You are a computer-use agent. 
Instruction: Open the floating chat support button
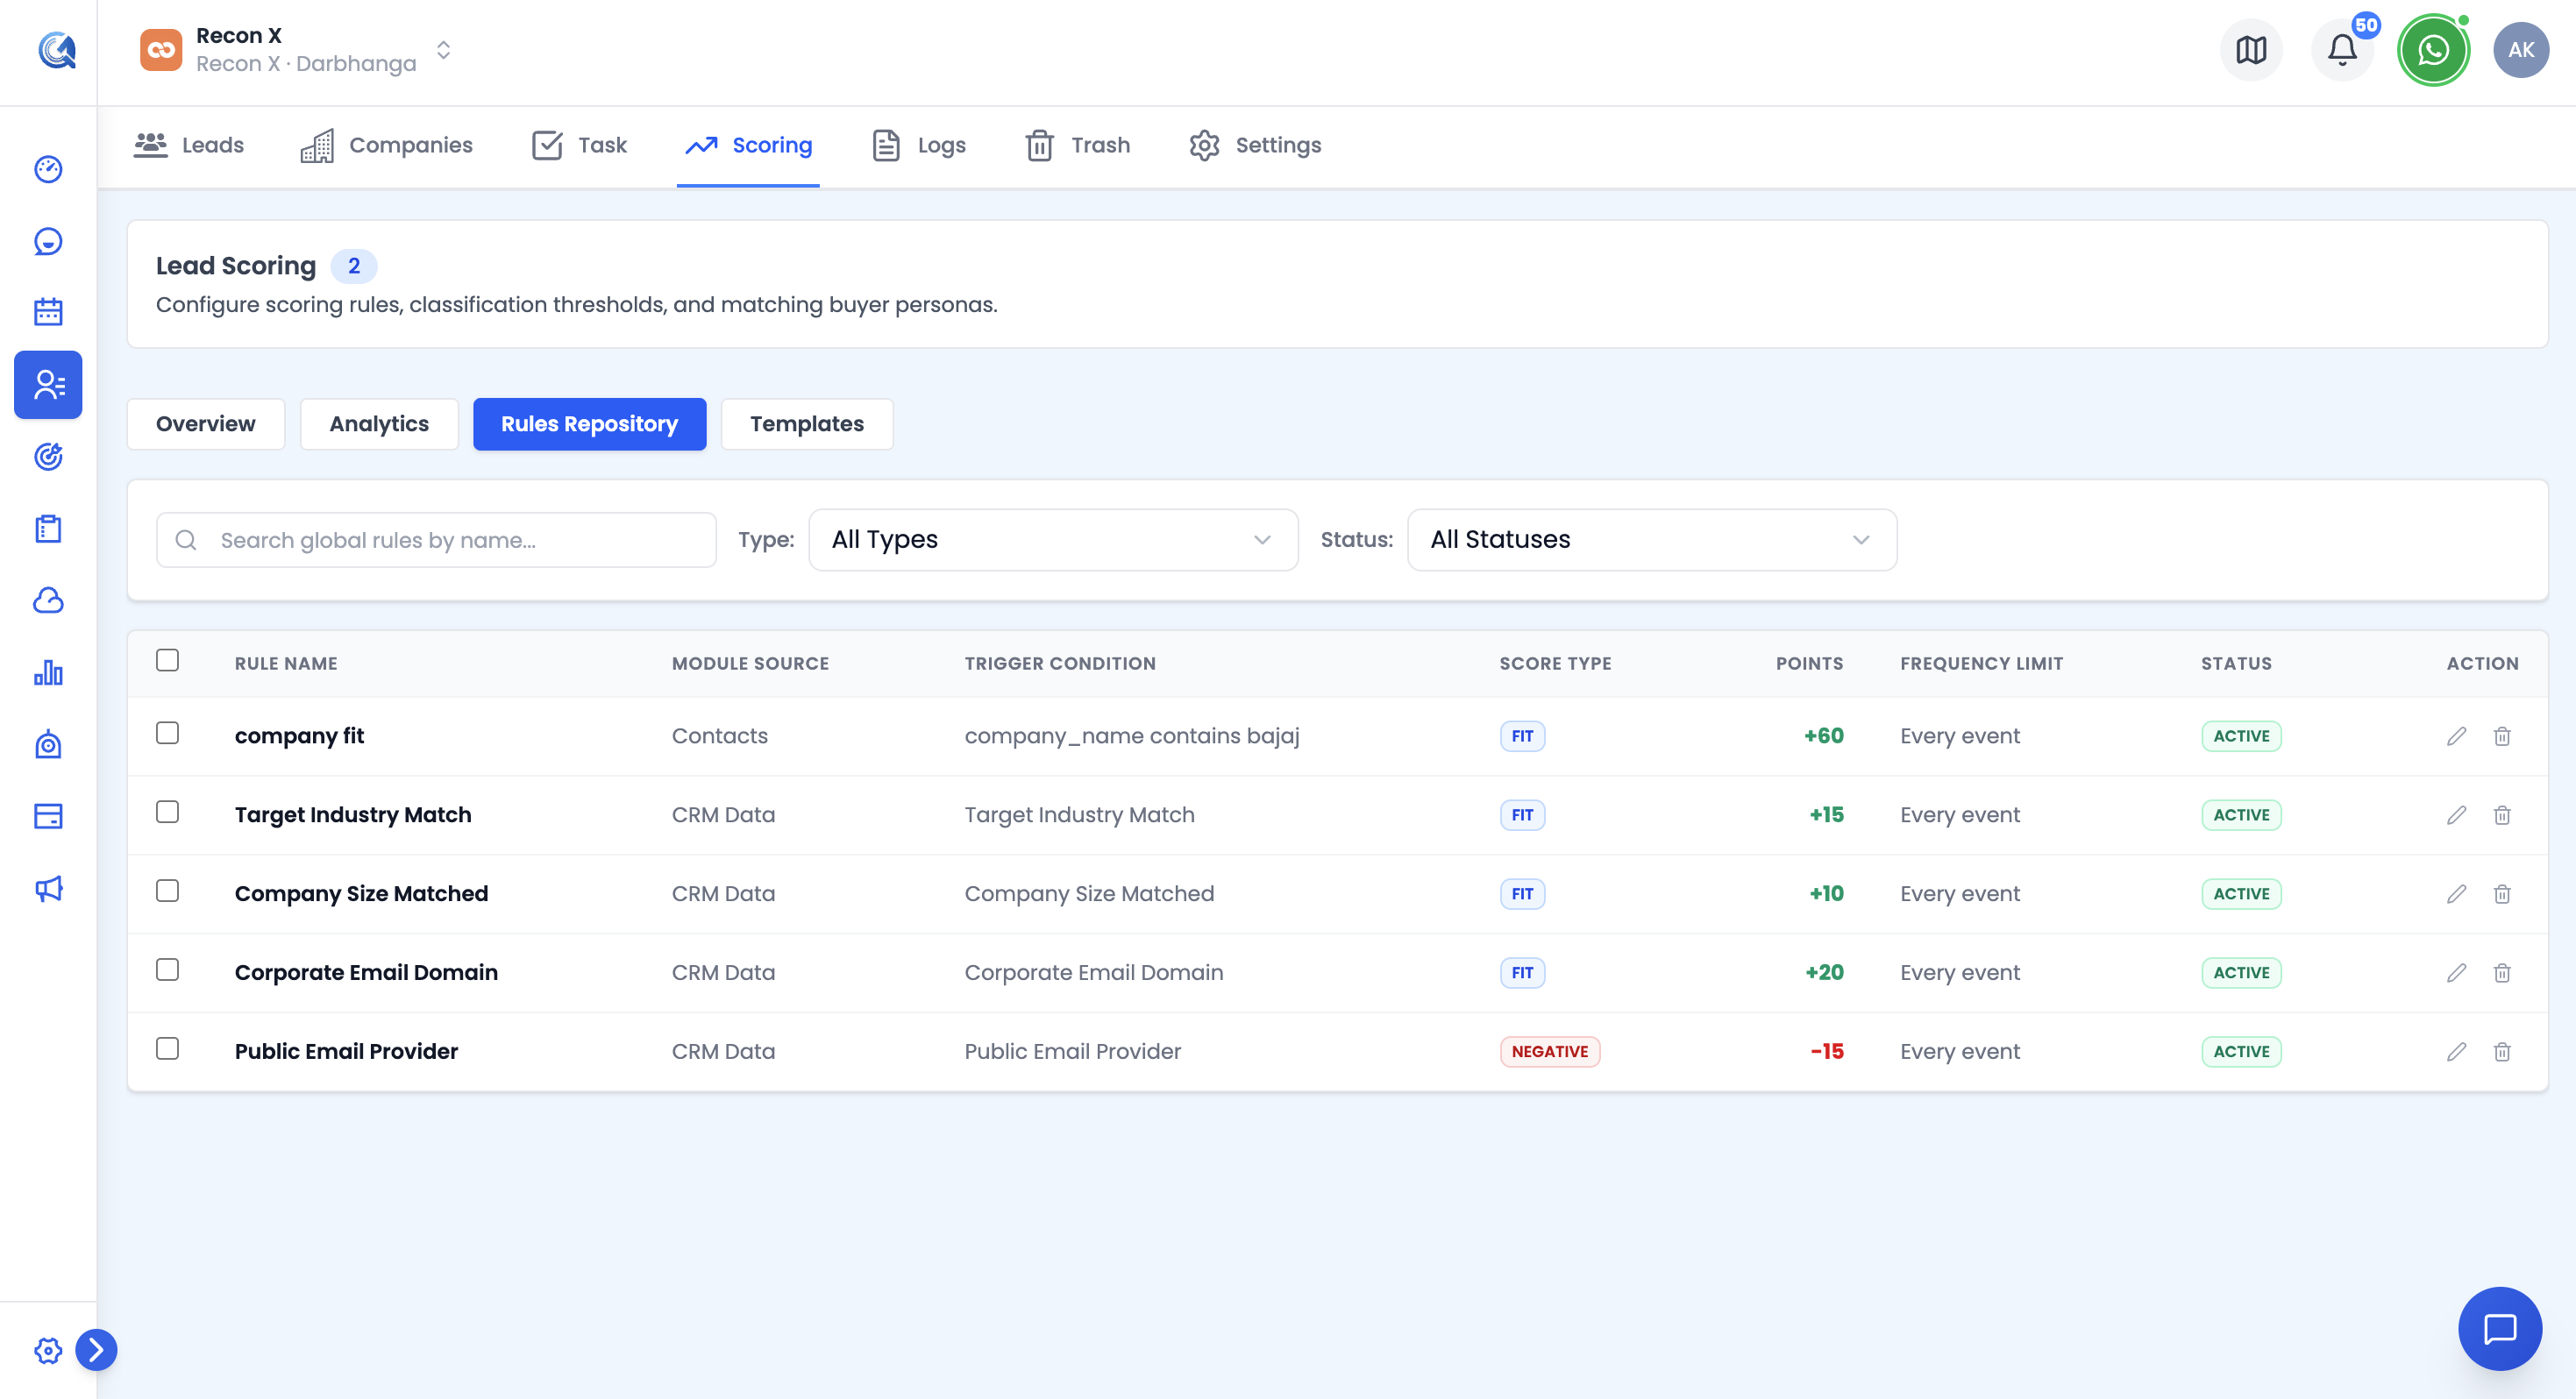(x=2500, y=1328)
